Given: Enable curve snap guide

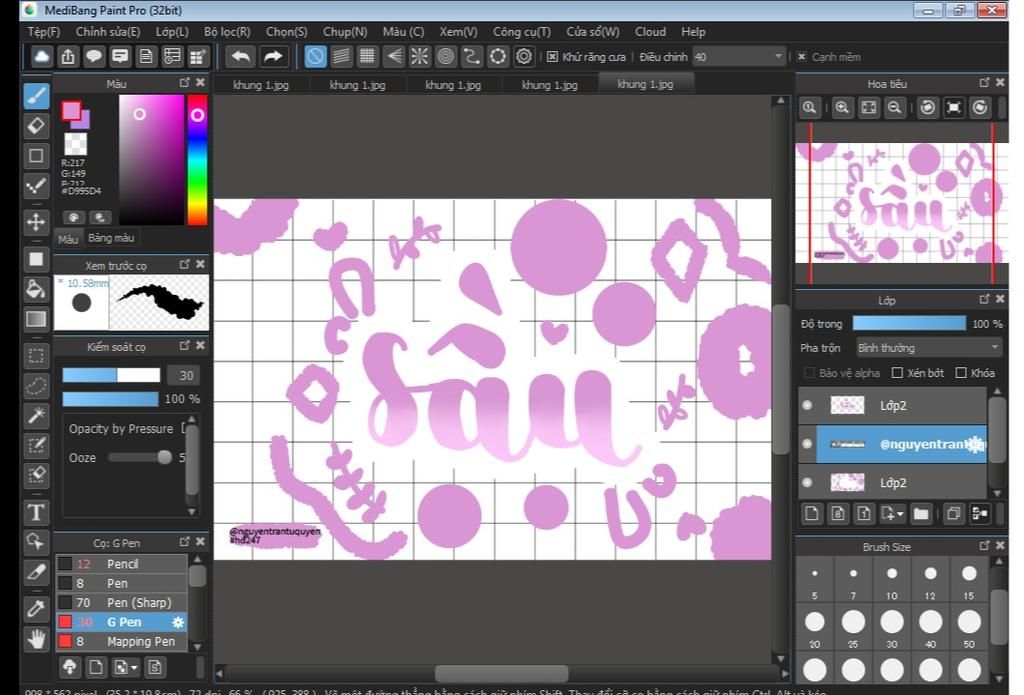Looking at the screenshot, I should tap(472, 57).
